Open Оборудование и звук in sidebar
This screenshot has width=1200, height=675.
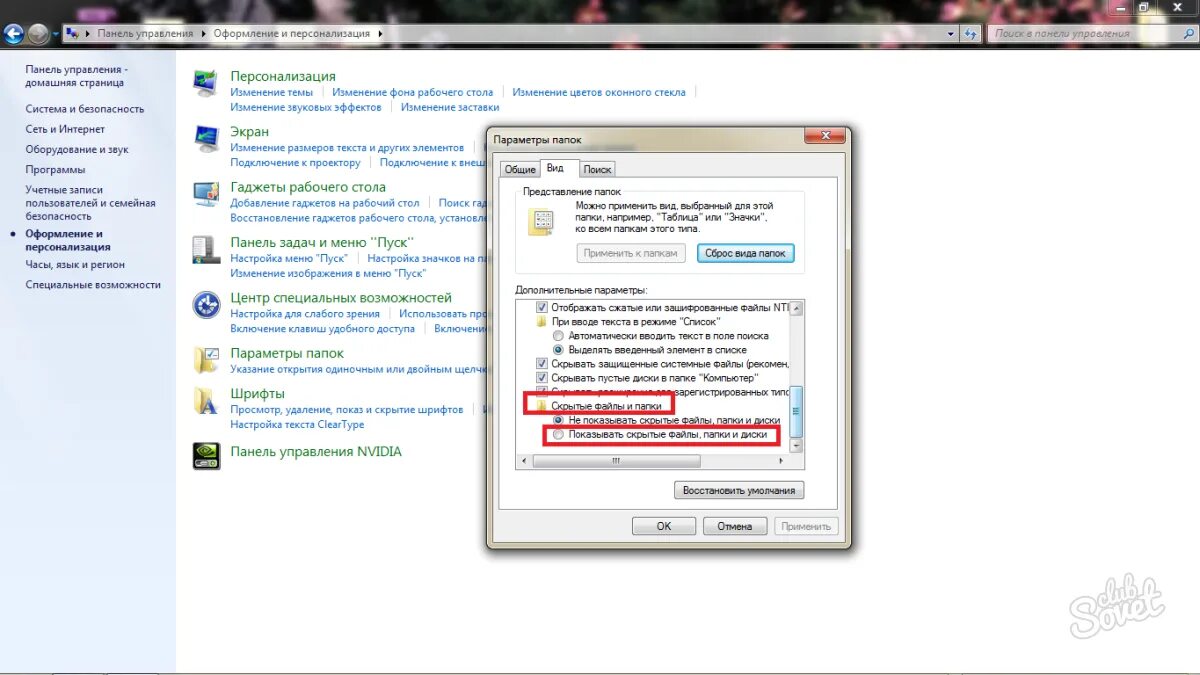click(x=77, y=149)
